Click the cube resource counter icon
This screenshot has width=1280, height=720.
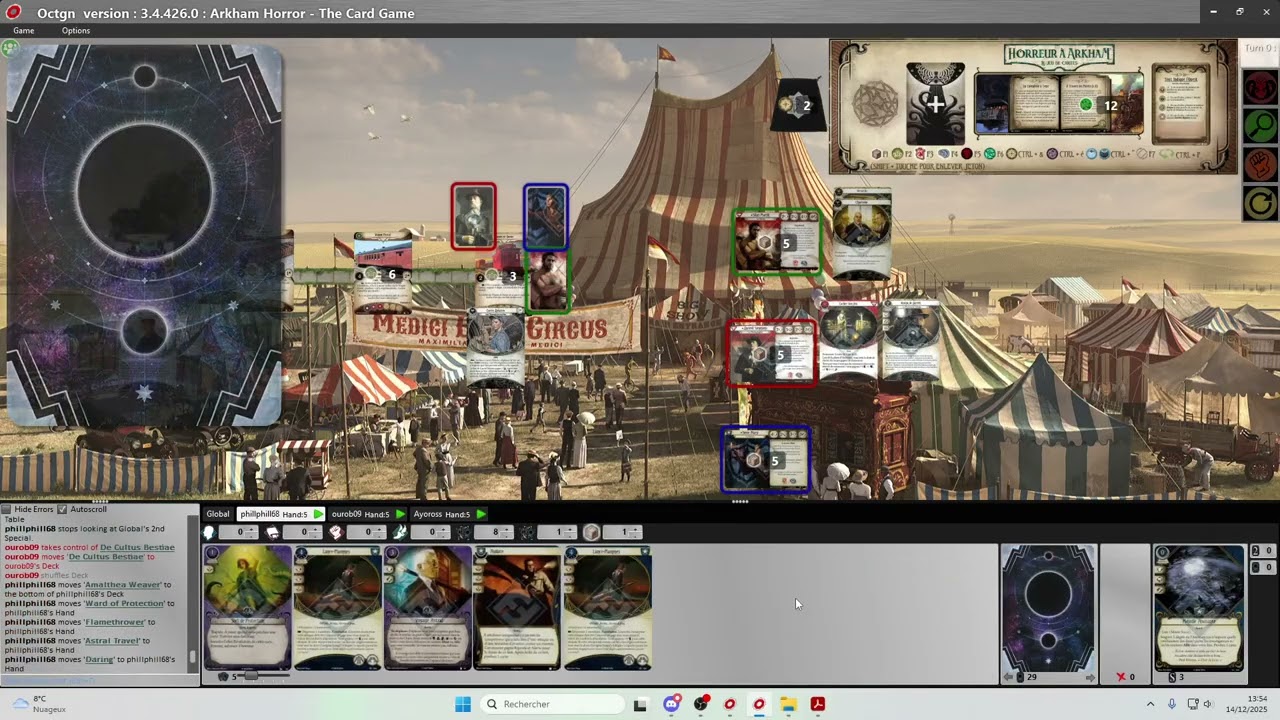tap(592, 532)
